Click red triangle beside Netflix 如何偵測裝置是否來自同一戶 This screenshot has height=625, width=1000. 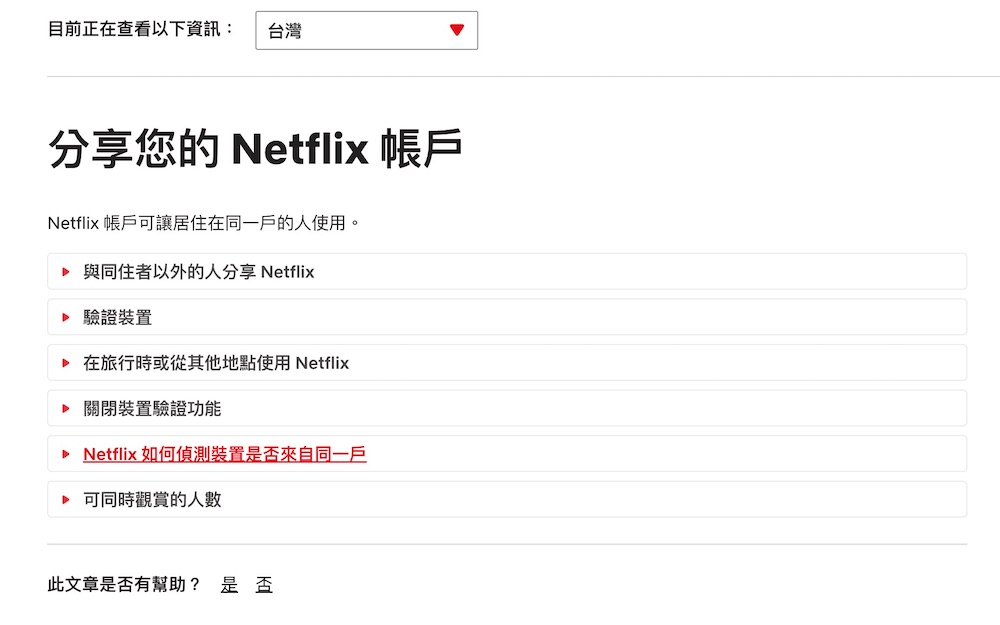pos(66,454)
